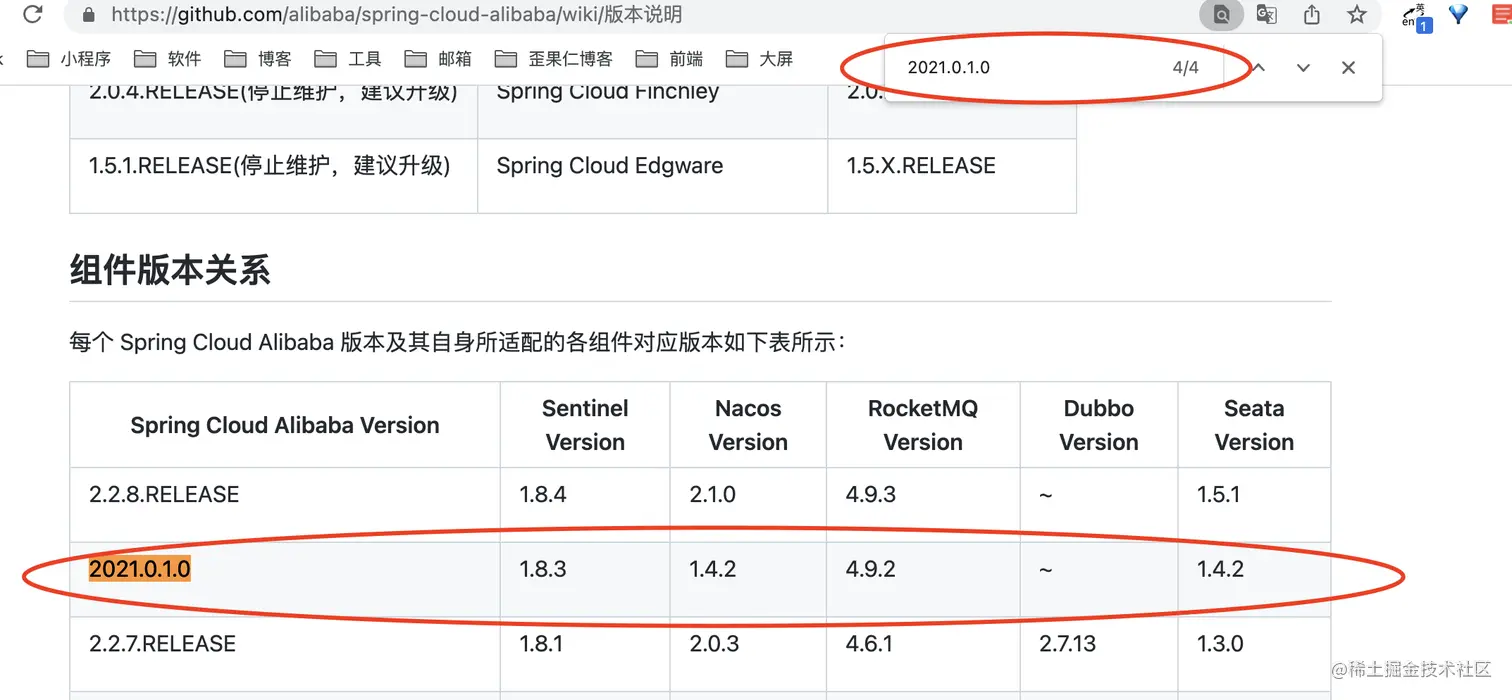Click the Spring Cloud Alibaba Version header
1512x700 pixels.
click(285, 425)
